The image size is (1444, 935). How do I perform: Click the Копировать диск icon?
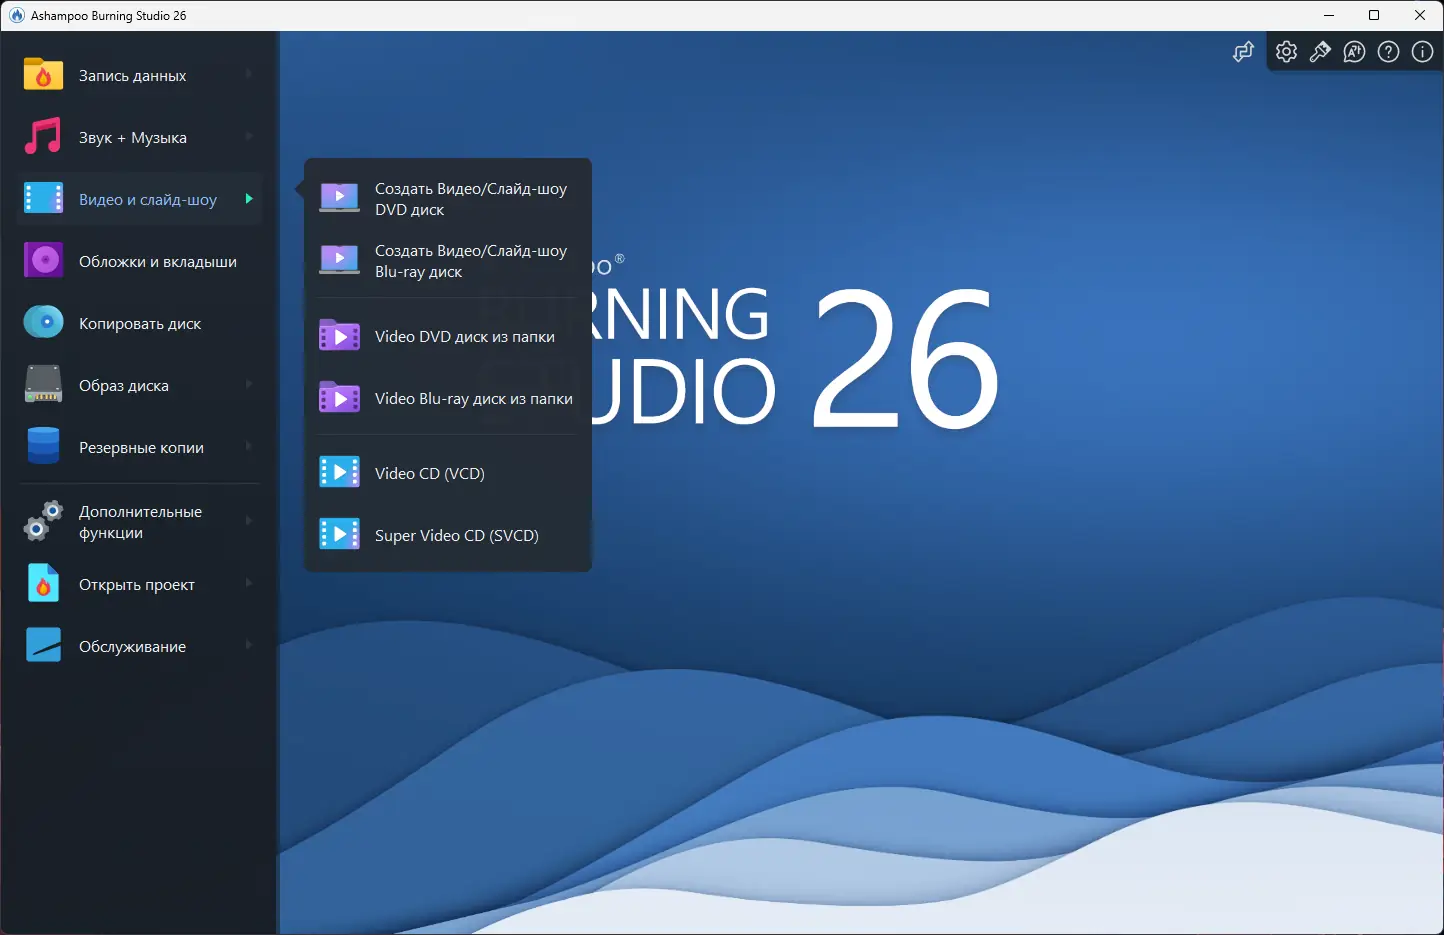pos(43,323)
